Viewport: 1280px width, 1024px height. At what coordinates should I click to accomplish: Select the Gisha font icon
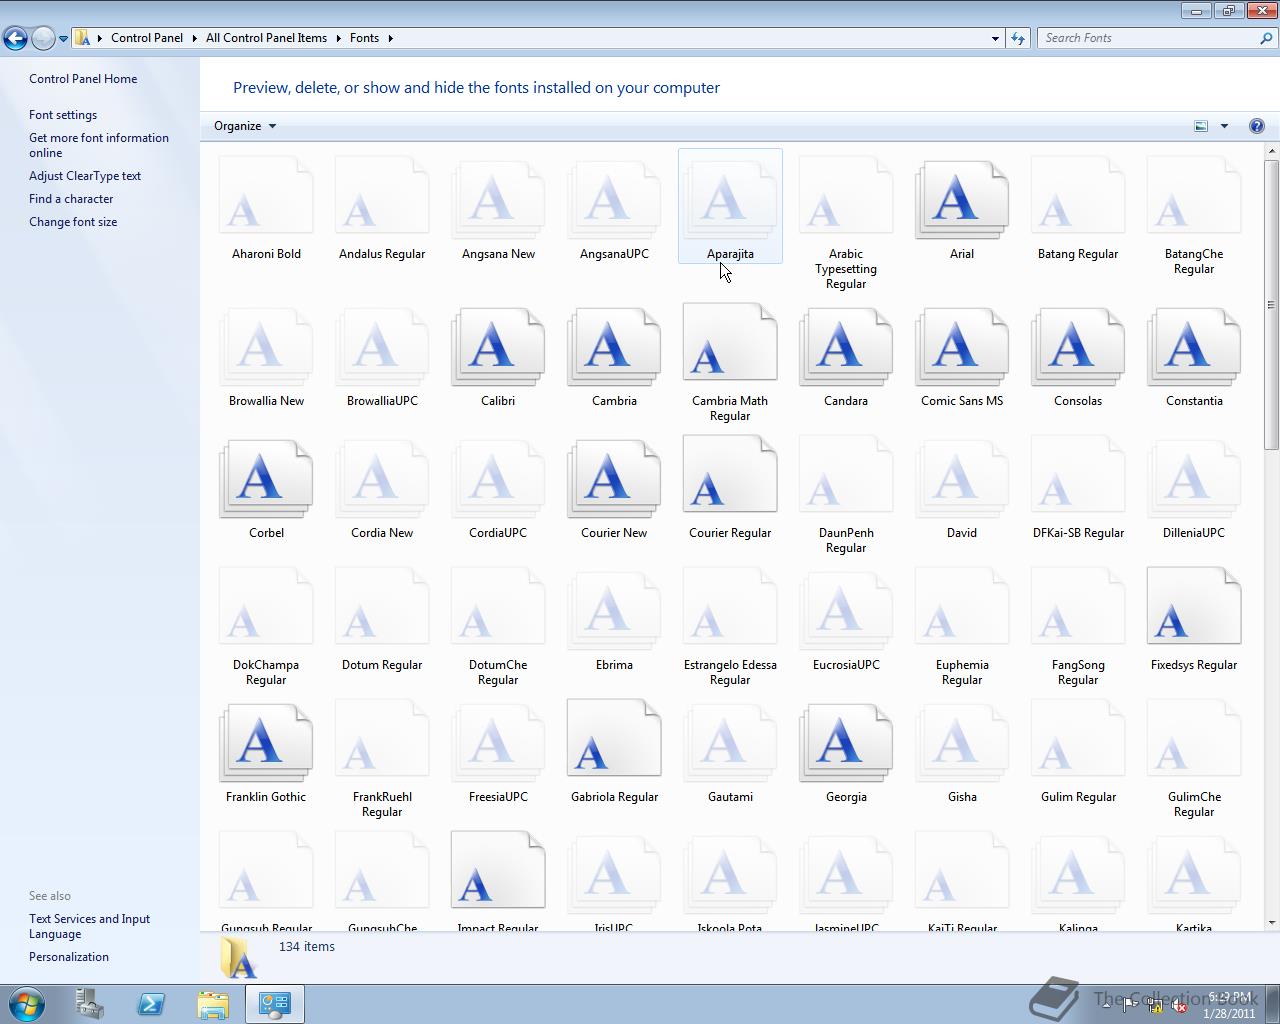(x=962, y=742)
